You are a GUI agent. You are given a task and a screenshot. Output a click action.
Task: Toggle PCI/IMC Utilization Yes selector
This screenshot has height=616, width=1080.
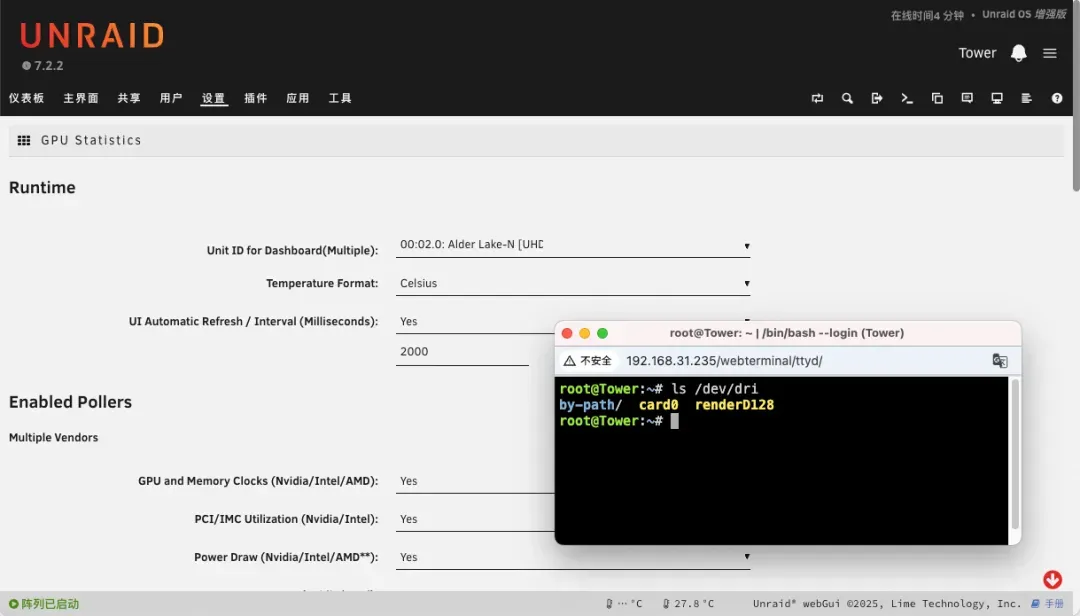(475, 519)
